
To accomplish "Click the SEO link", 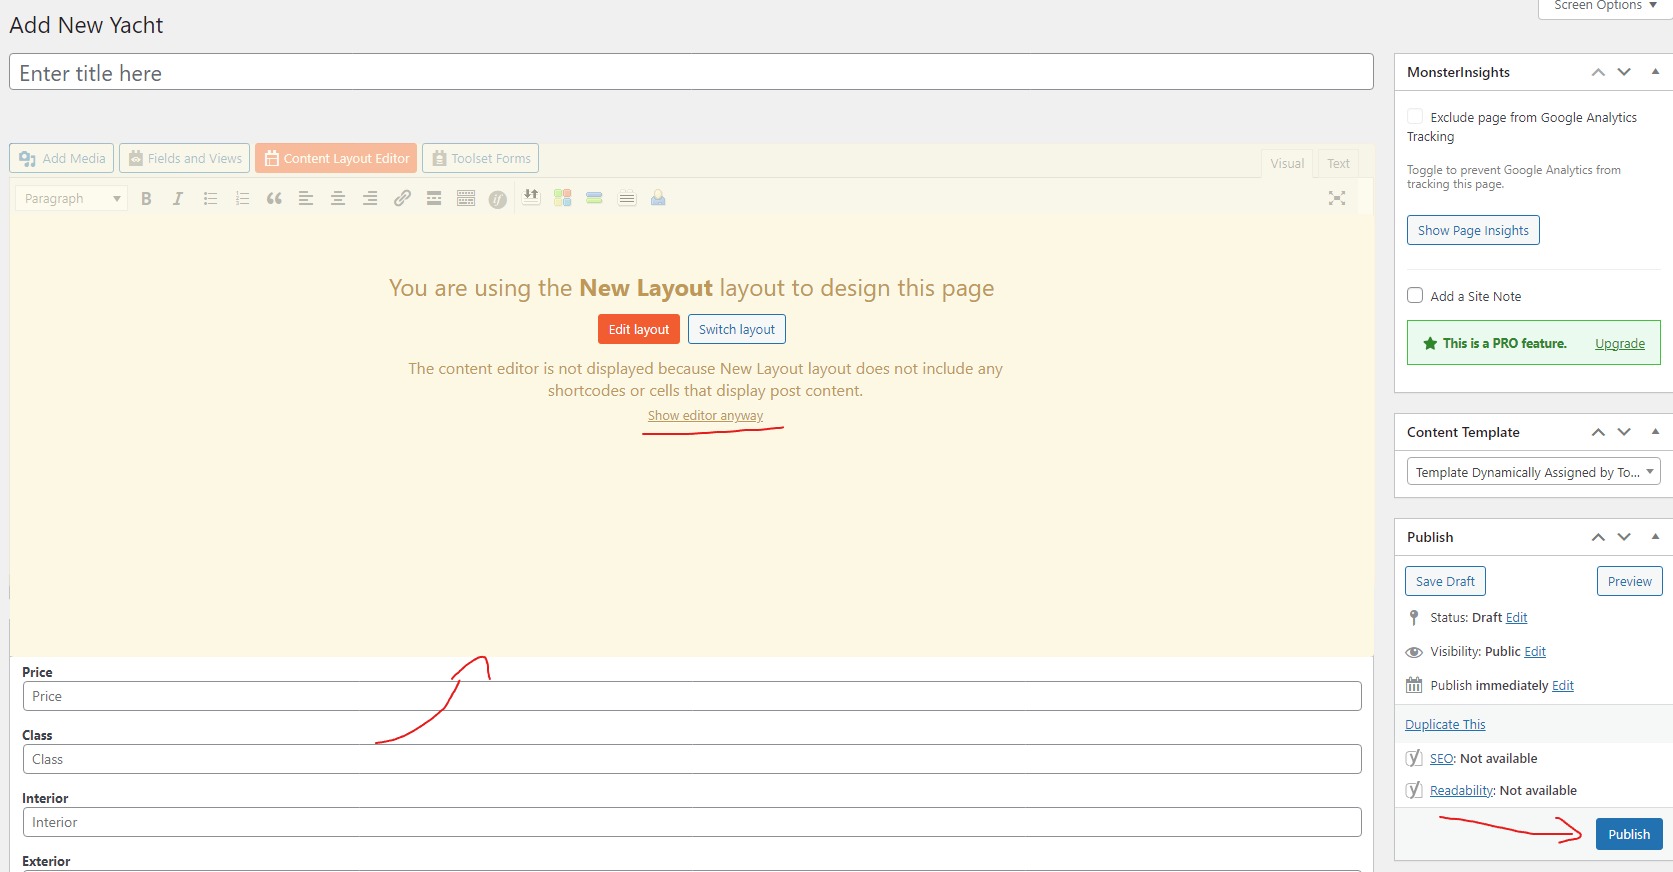I will tap(1441, 758).
